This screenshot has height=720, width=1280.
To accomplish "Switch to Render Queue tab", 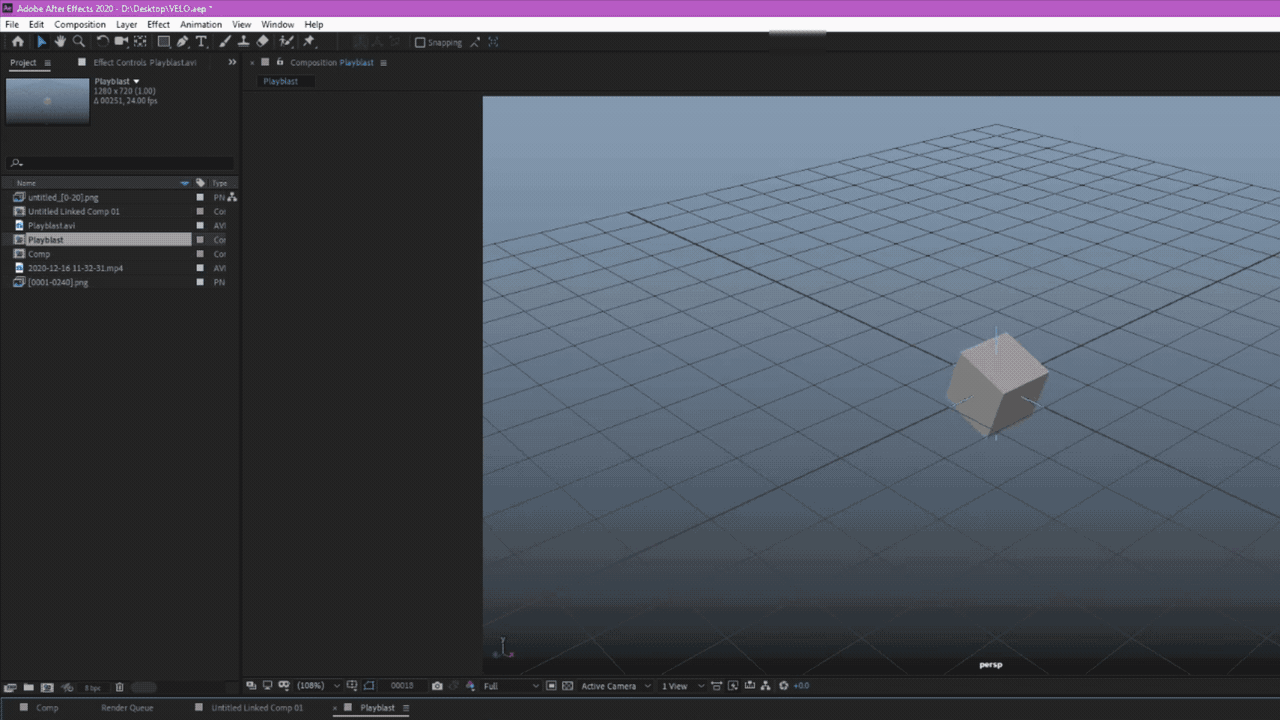I will (127, 707).
